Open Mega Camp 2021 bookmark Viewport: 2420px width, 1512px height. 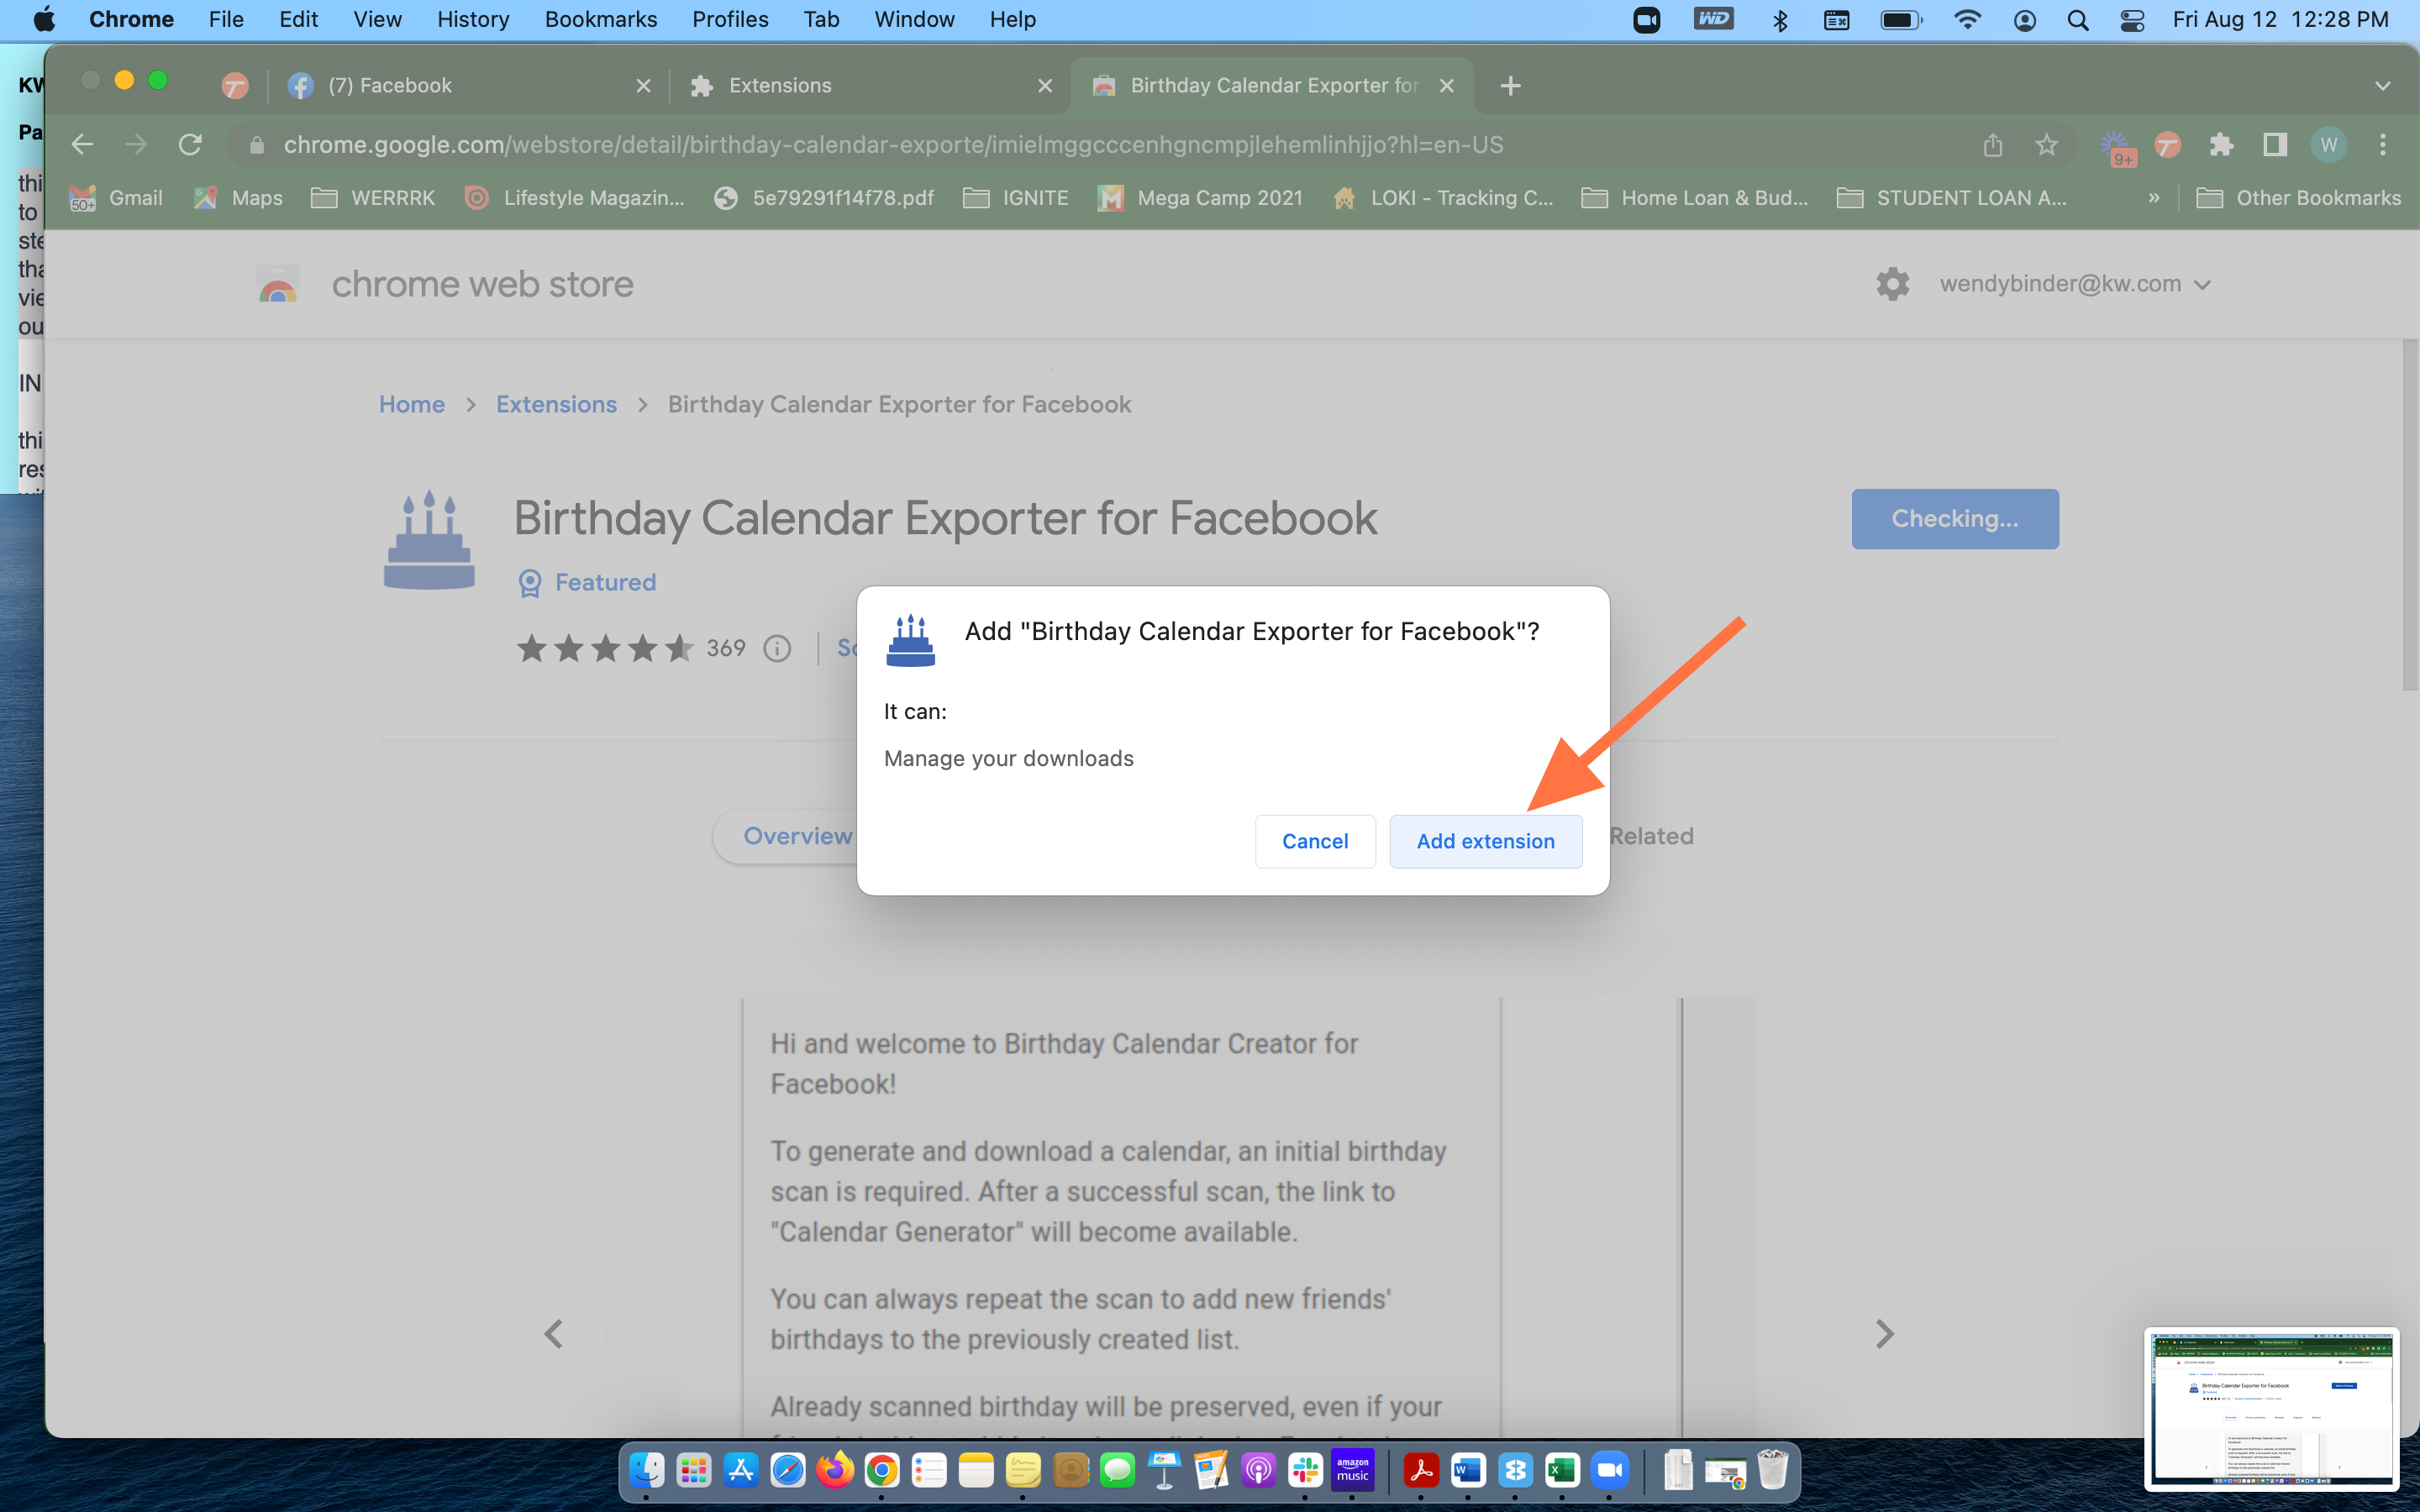[1200, 198]
